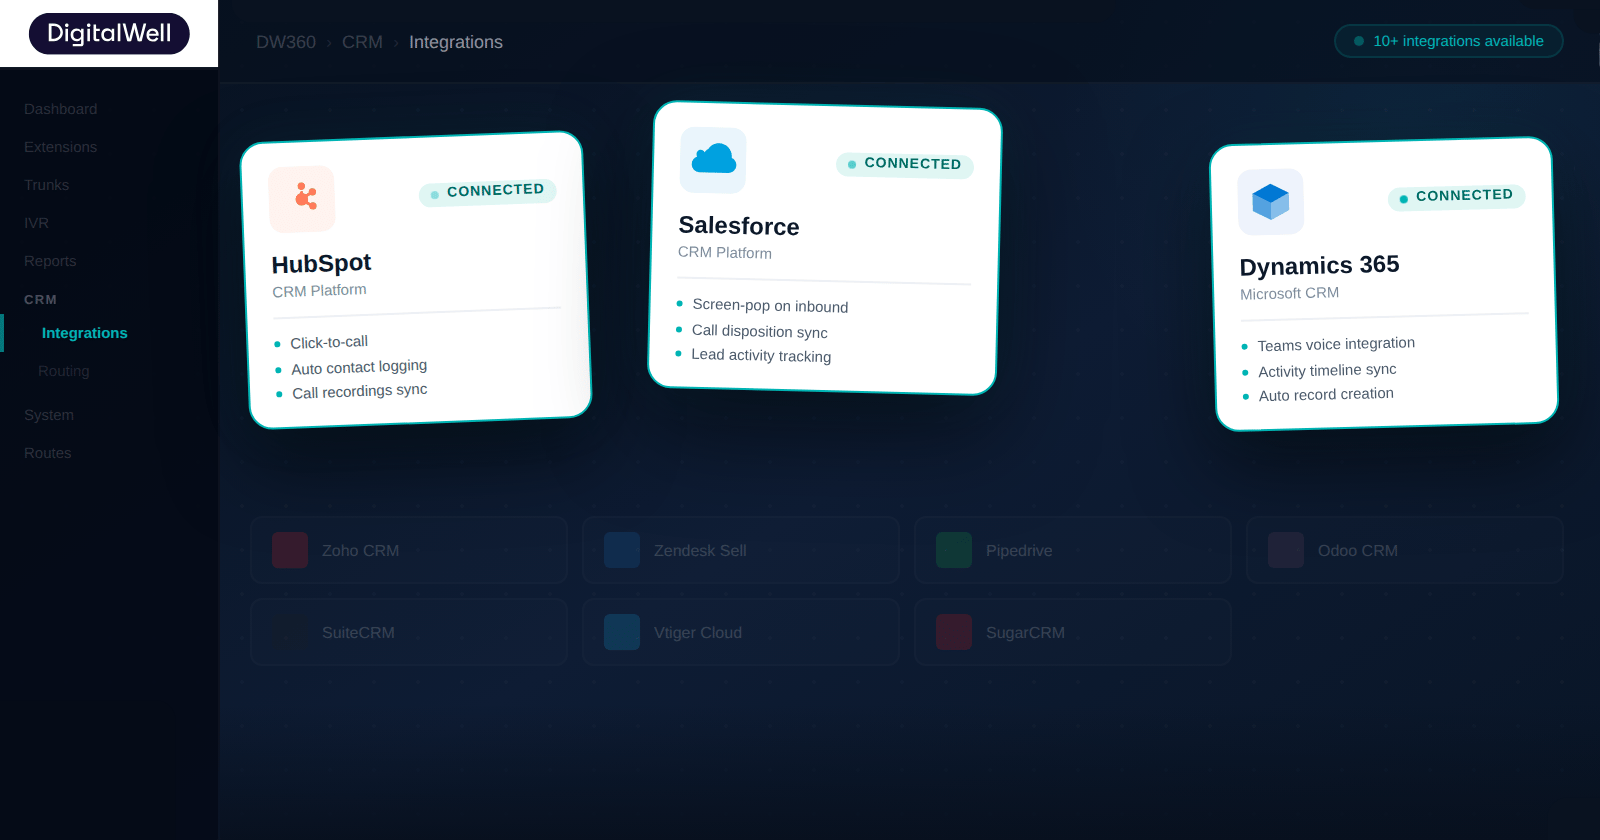Viewport: 1600px width, 840px height.
Task: Open Extensions in the sidebar
Action: 61,147
